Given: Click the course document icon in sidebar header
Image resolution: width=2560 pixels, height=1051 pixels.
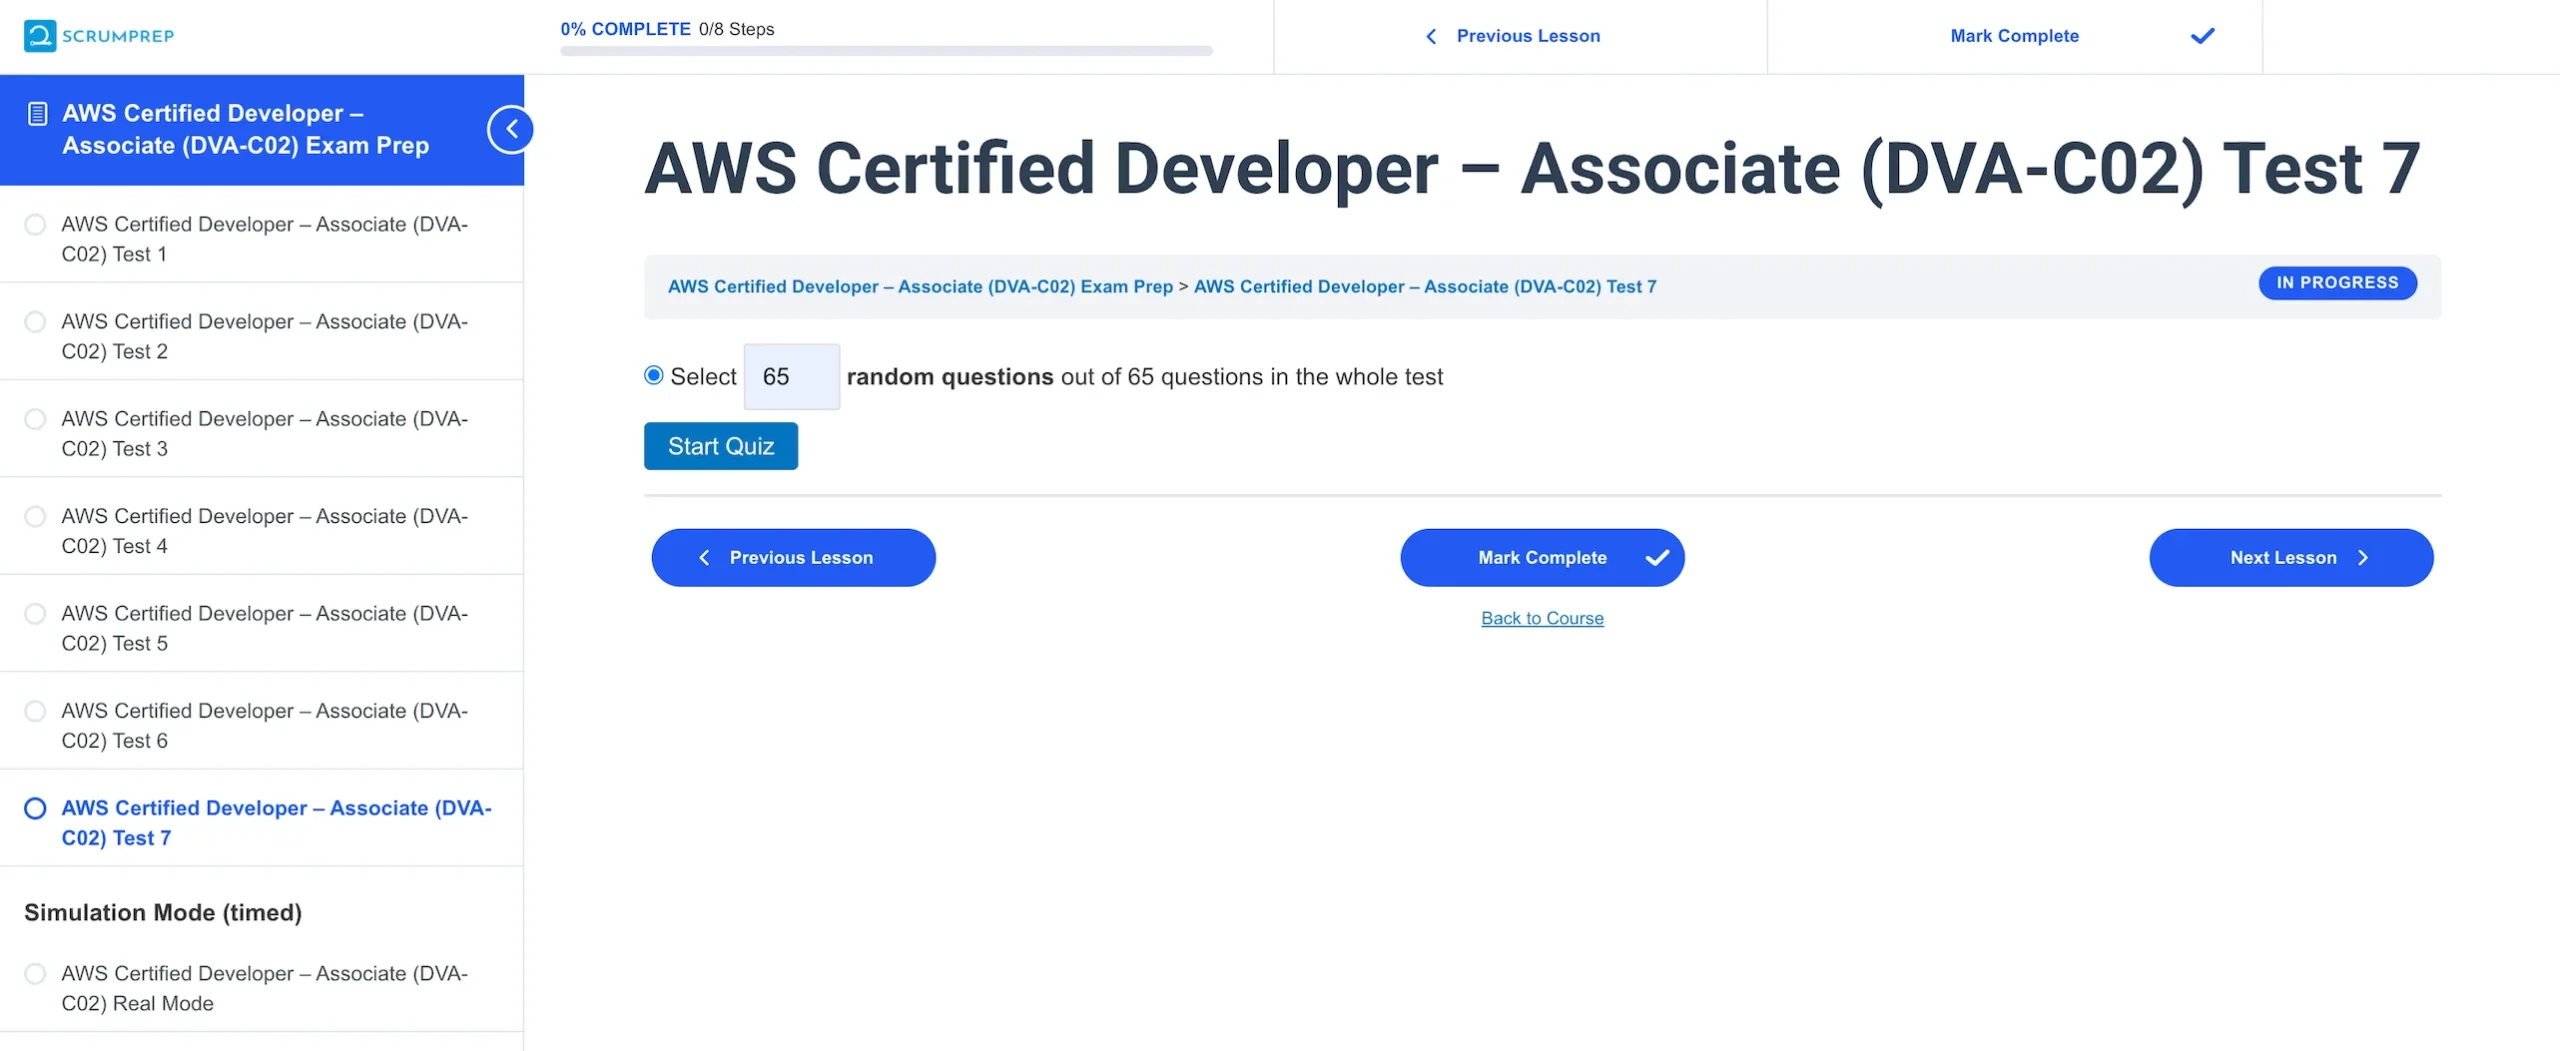Looking at the screenshot, I should pos(38,114).
